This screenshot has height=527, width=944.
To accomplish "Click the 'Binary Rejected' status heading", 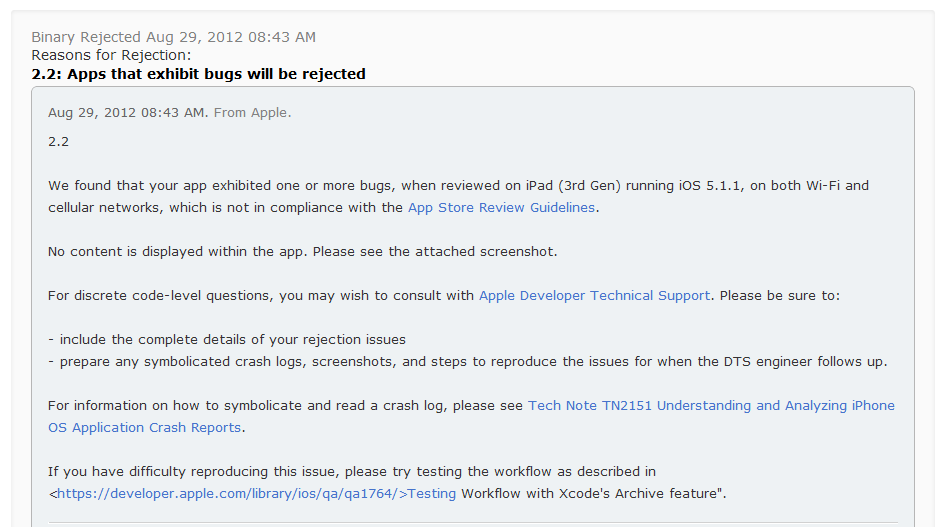I will [x=86, y=37].
